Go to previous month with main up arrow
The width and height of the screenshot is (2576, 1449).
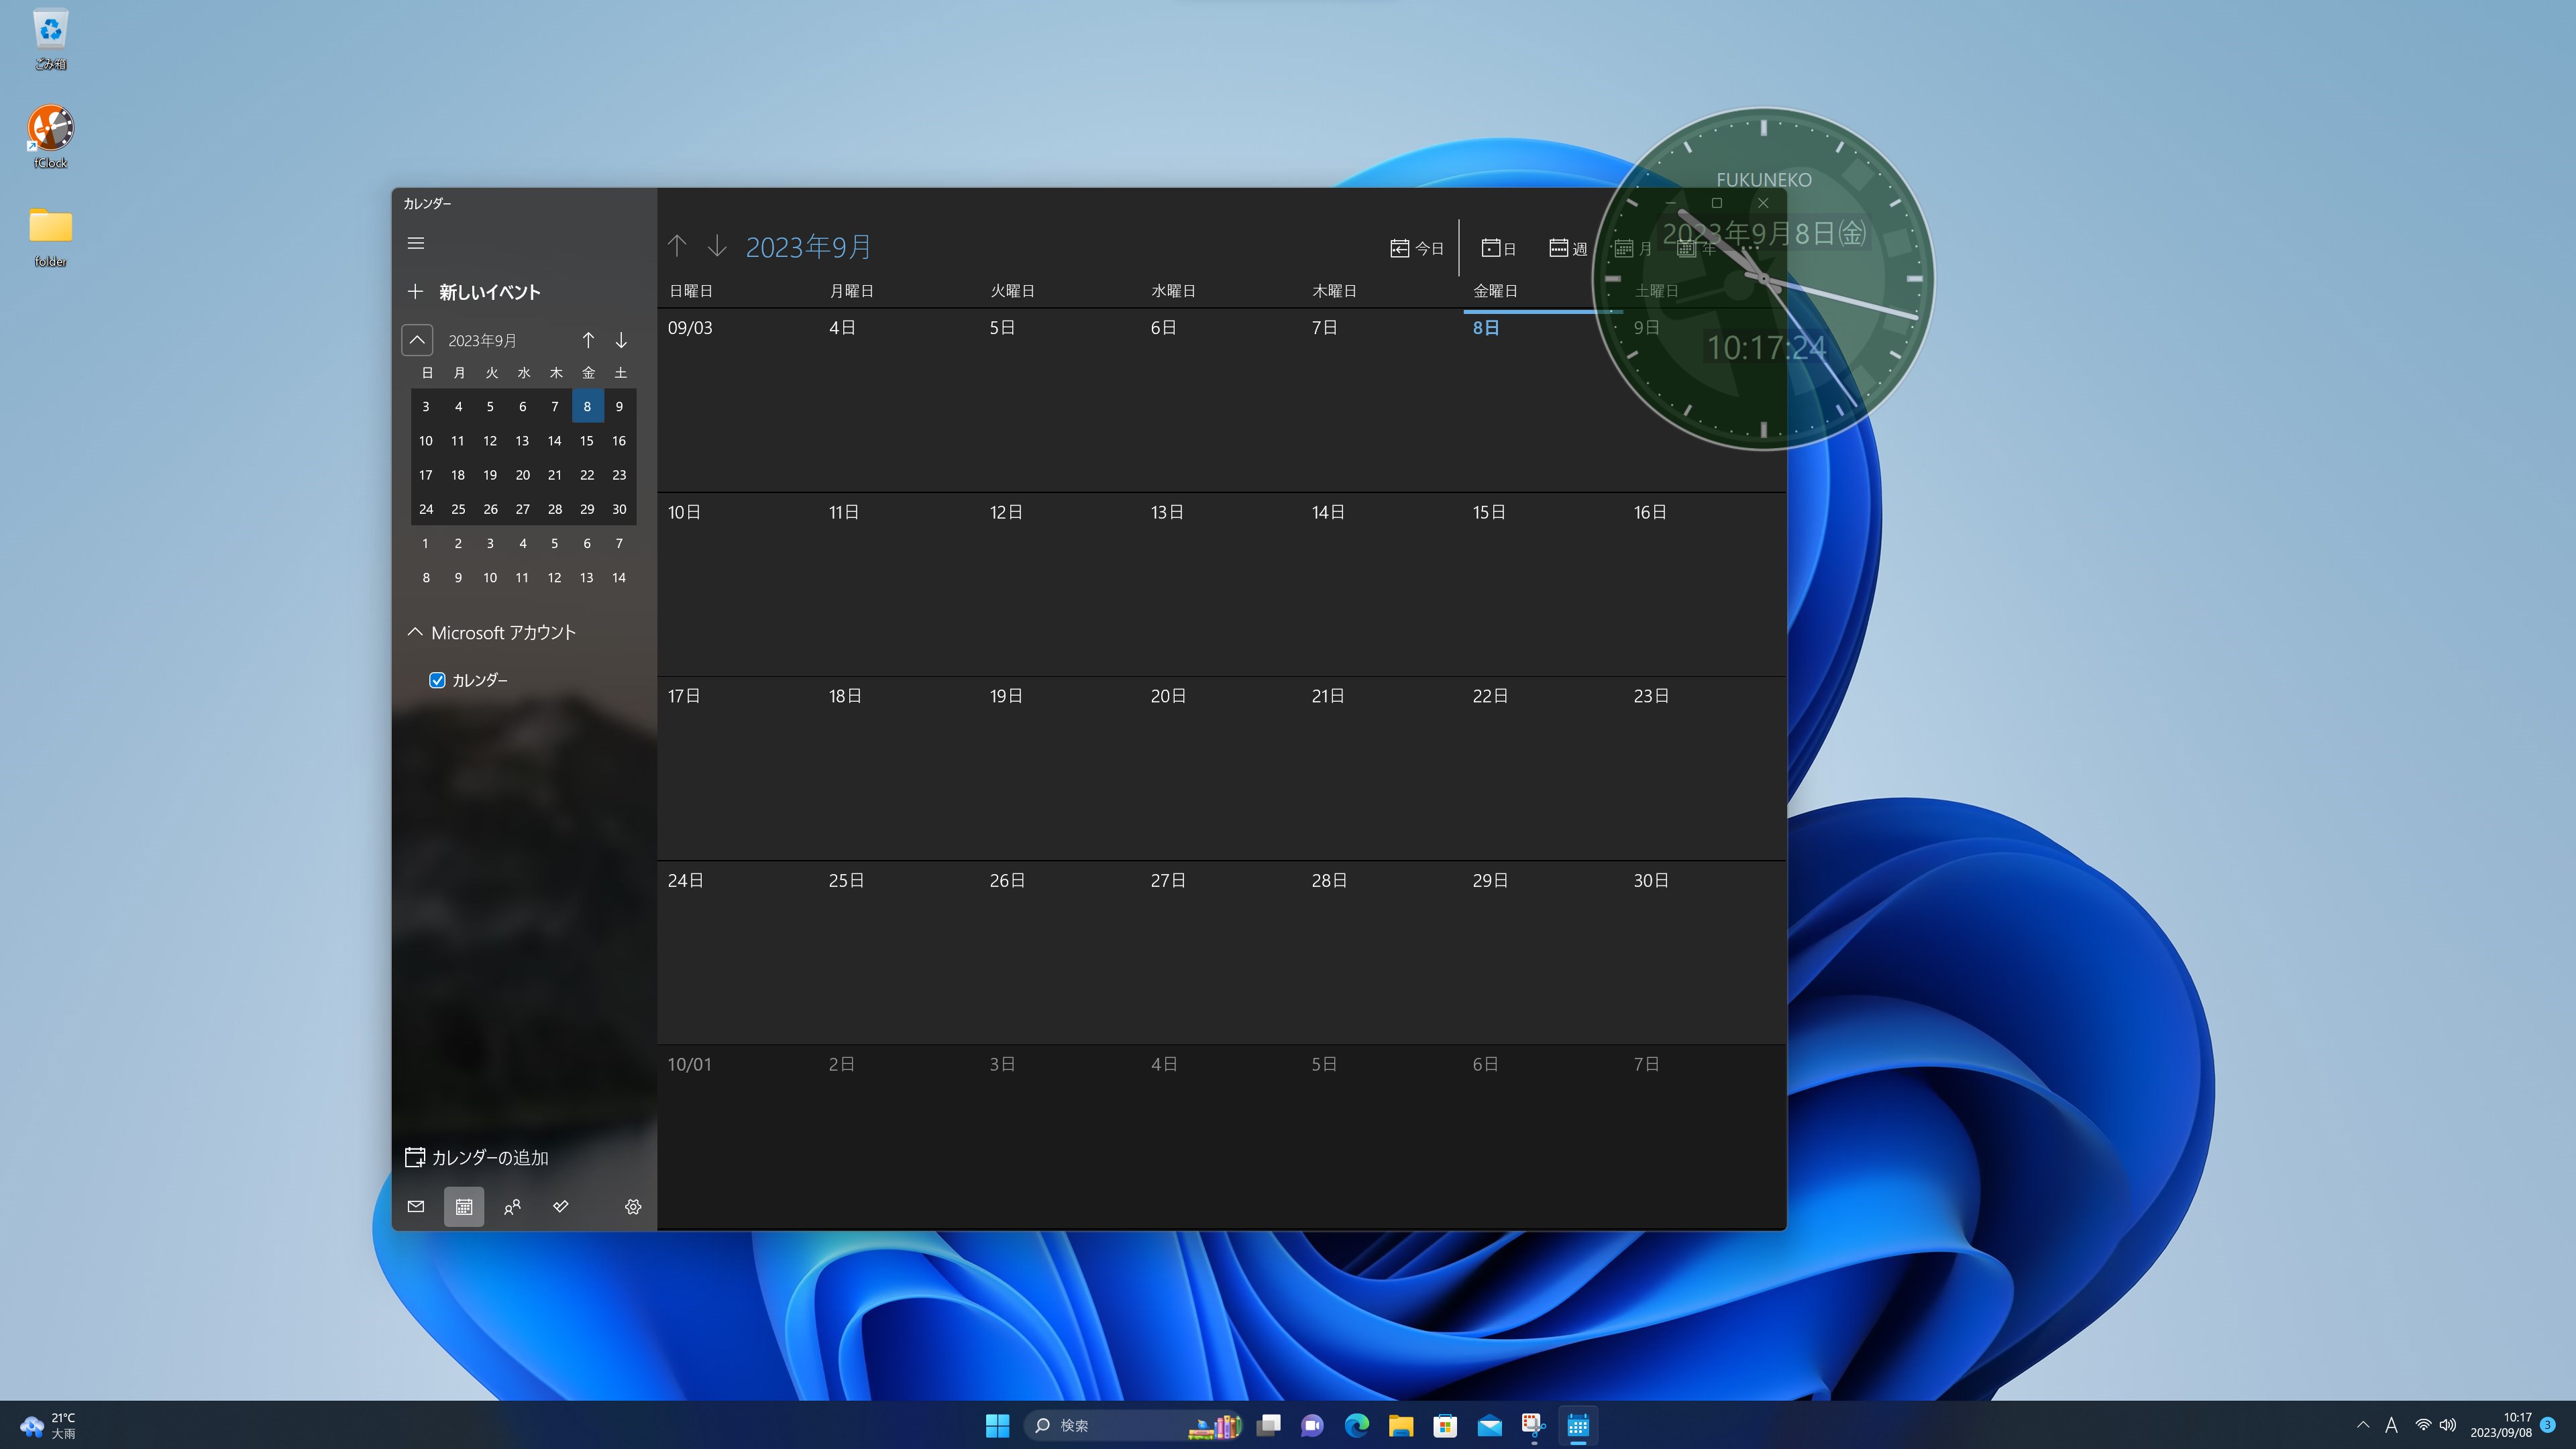click(677, 246)
